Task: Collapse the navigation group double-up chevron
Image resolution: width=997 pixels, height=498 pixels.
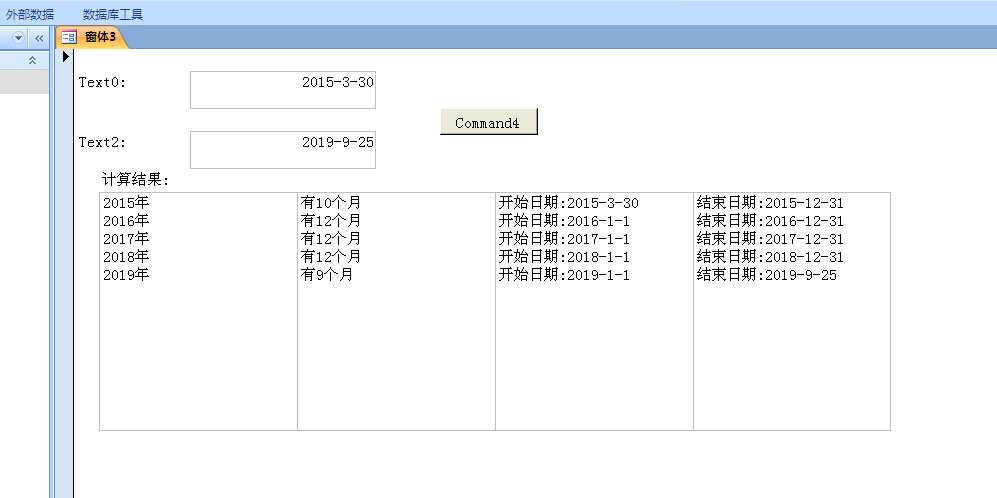Action: 32,60
